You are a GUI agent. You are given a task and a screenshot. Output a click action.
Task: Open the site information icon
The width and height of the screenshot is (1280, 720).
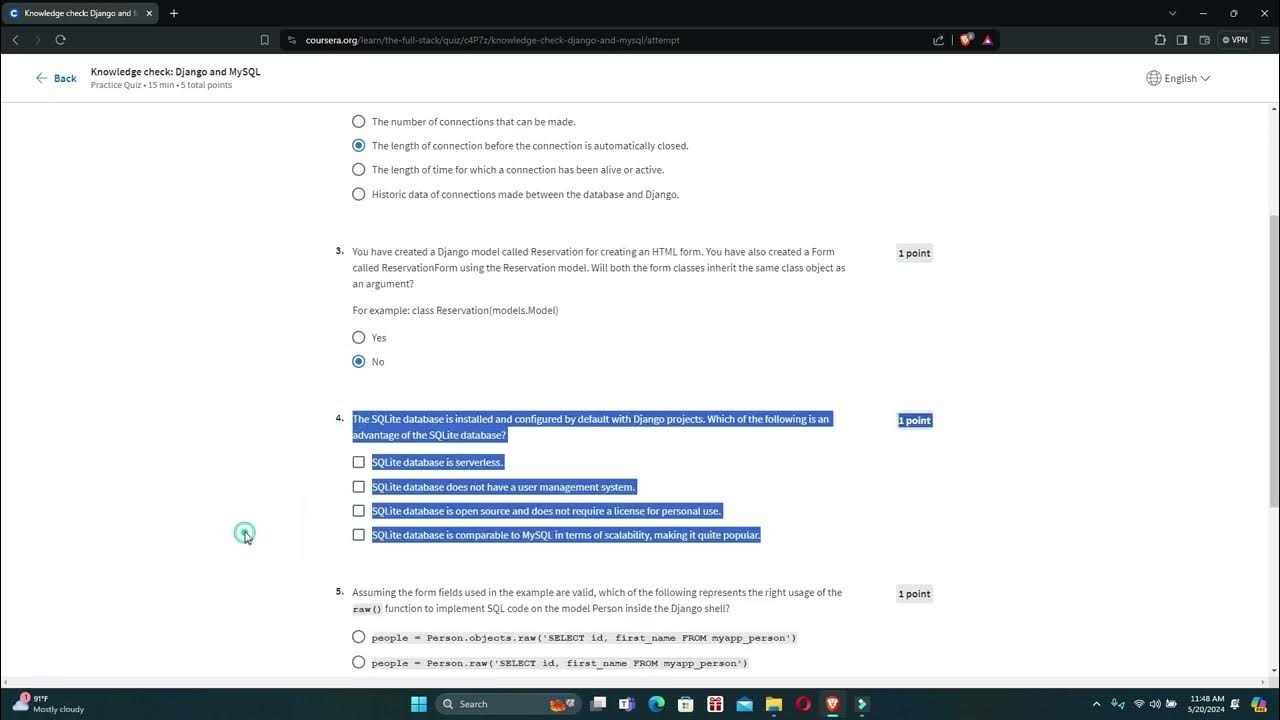click(x=291, y=40)
